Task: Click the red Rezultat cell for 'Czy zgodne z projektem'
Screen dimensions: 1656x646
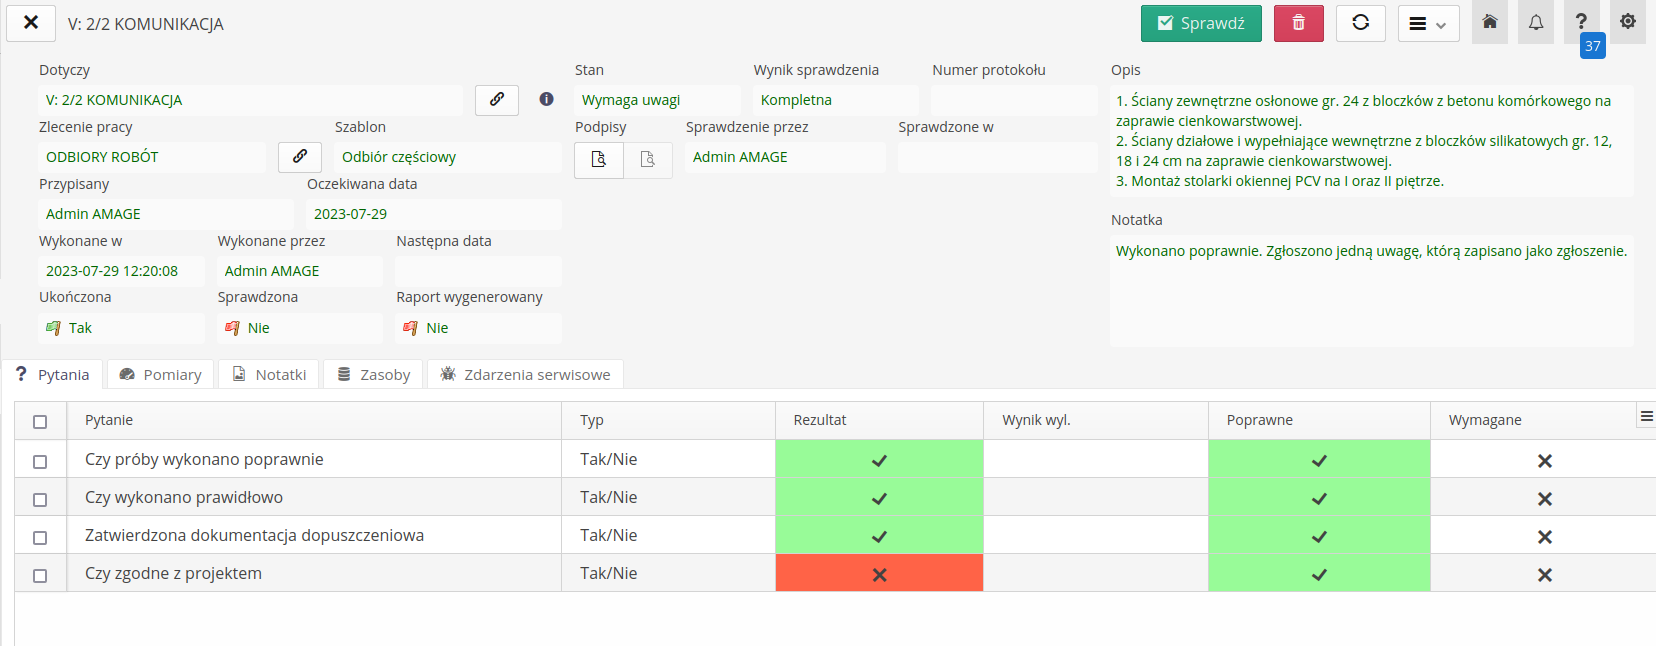Action: (879, 574)
